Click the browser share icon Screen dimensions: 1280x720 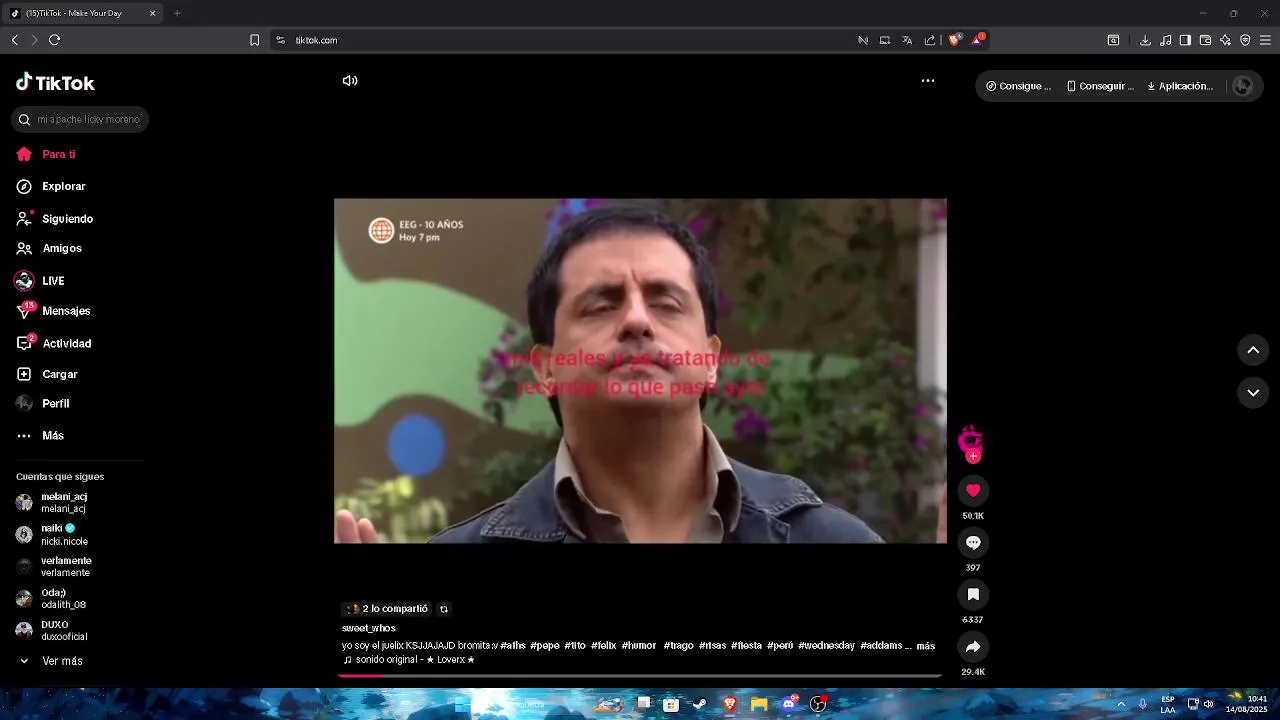[x=930, y=40]
